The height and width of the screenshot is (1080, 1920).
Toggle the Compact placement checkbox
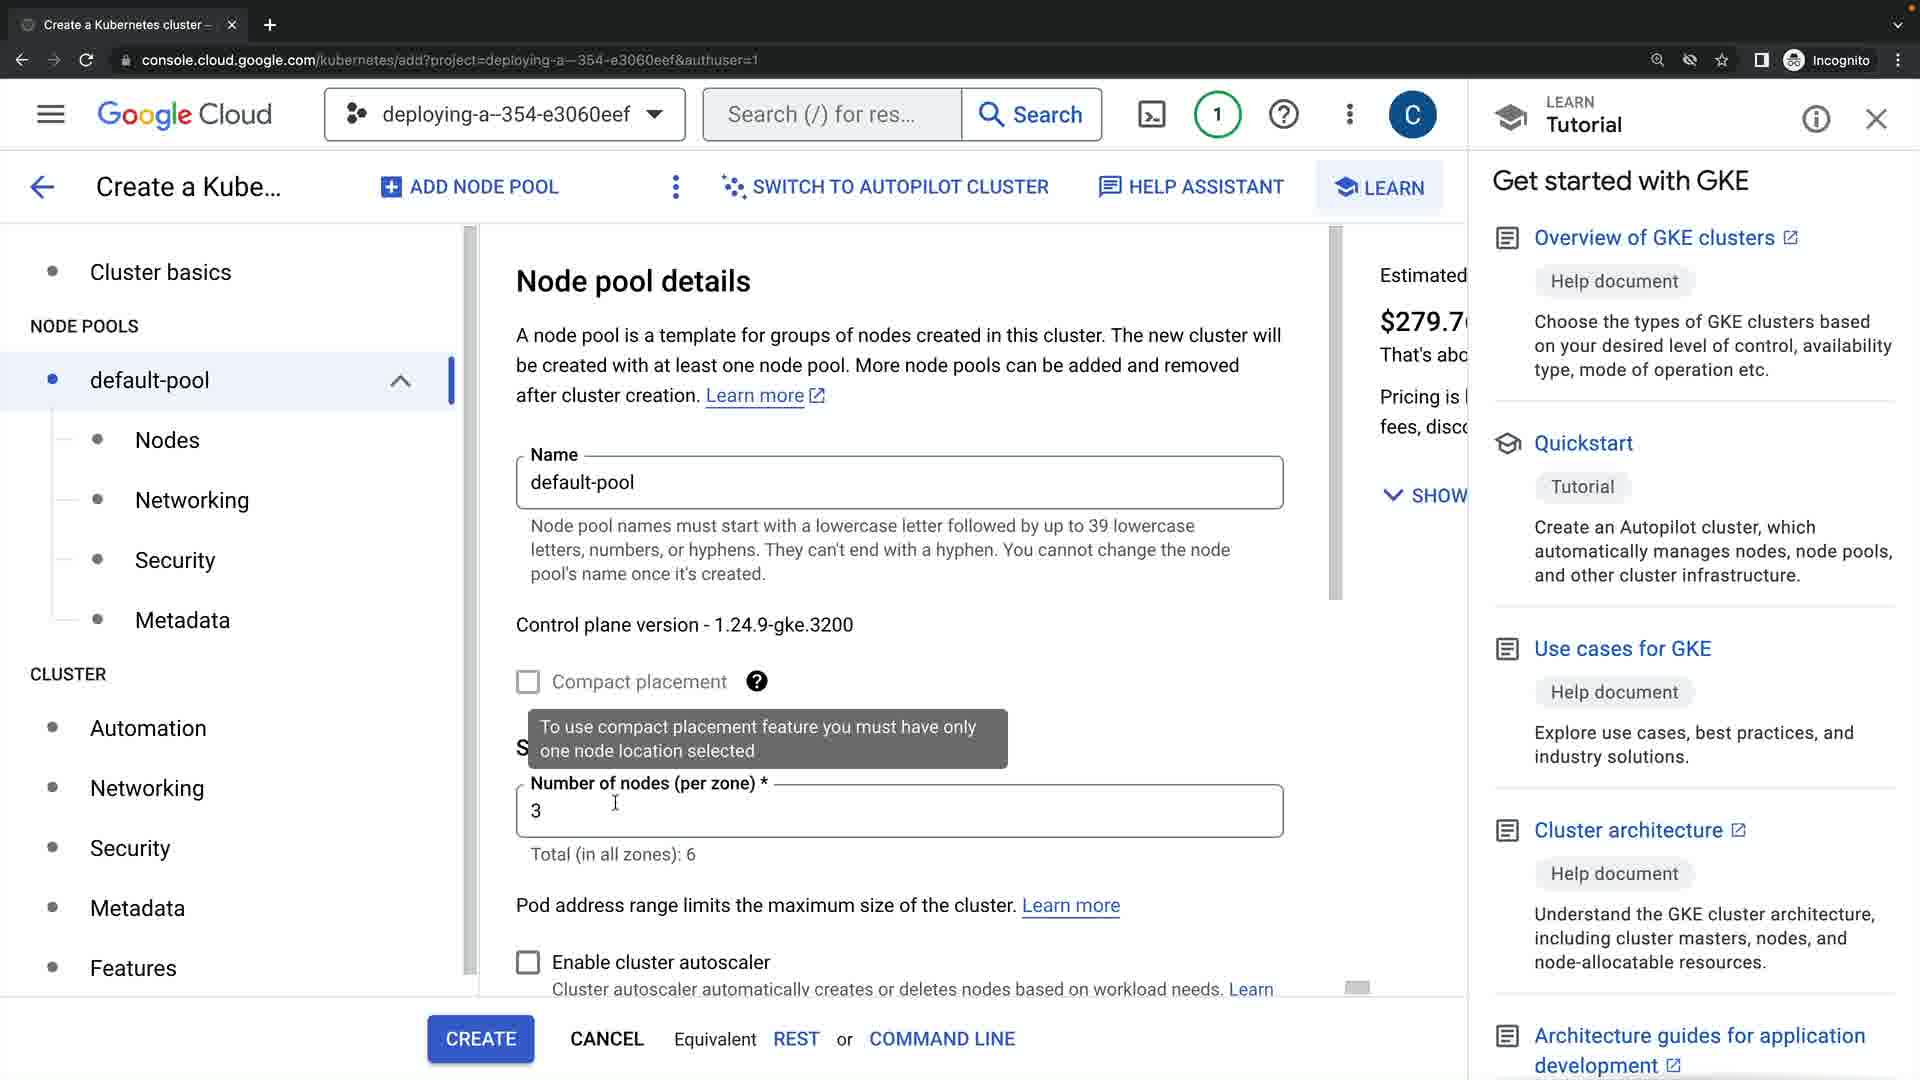click(x=528, y=682)
